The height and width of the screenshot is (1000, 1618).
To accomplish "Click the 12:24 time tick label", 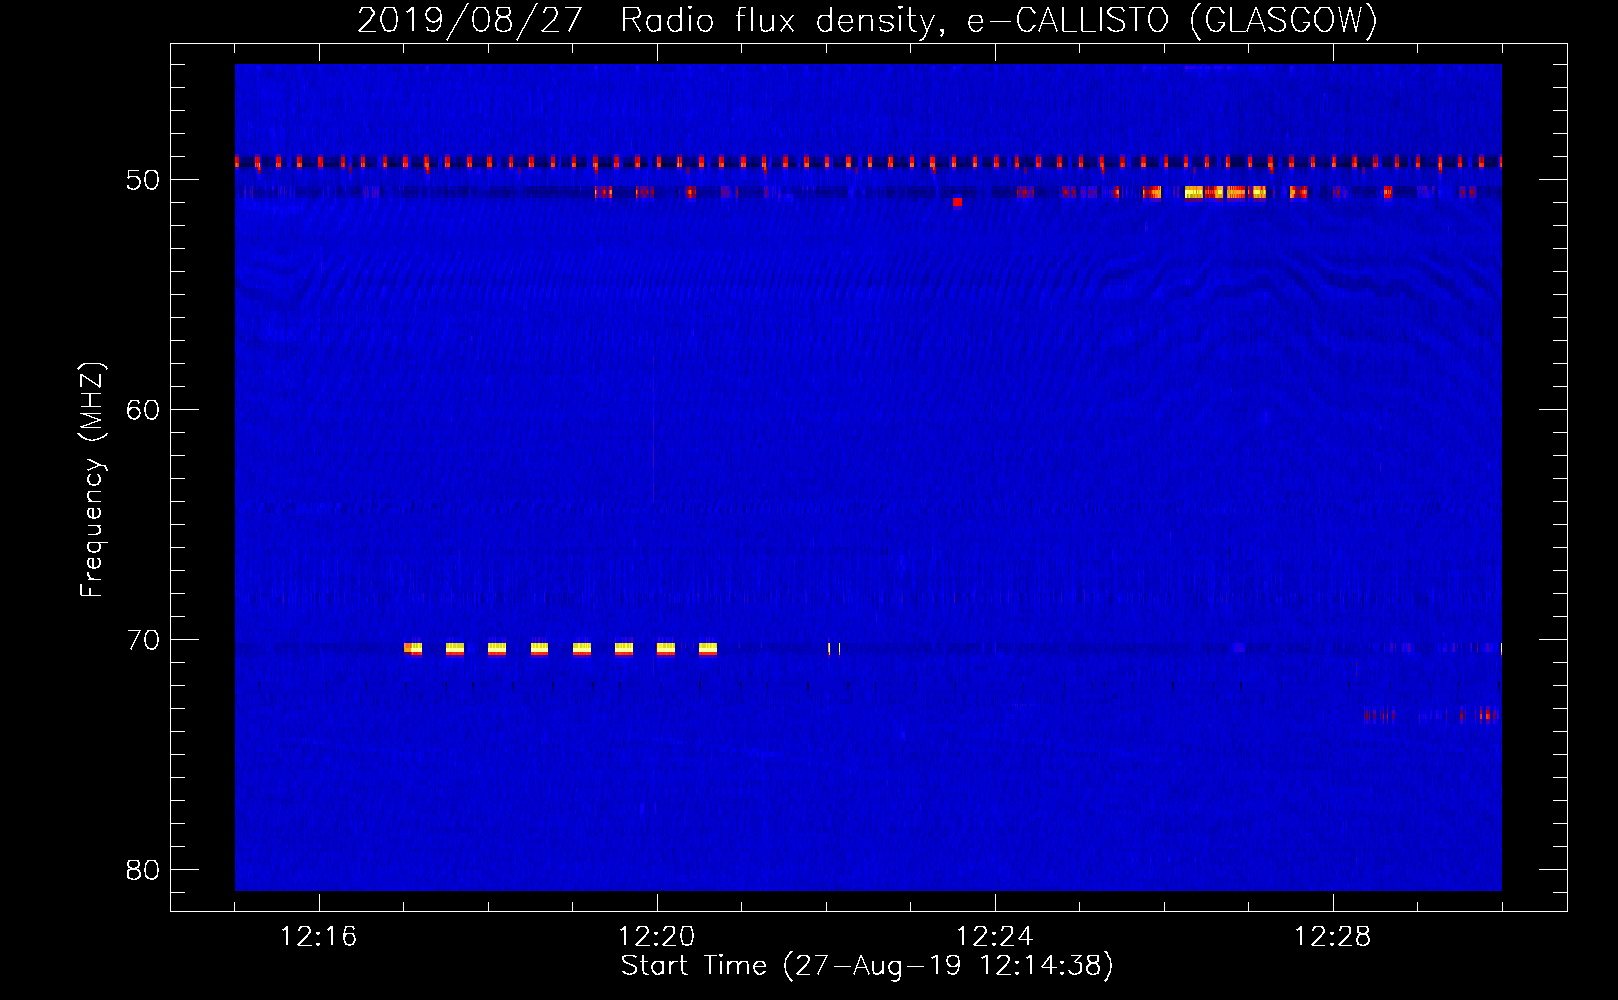I will [994, 937].
